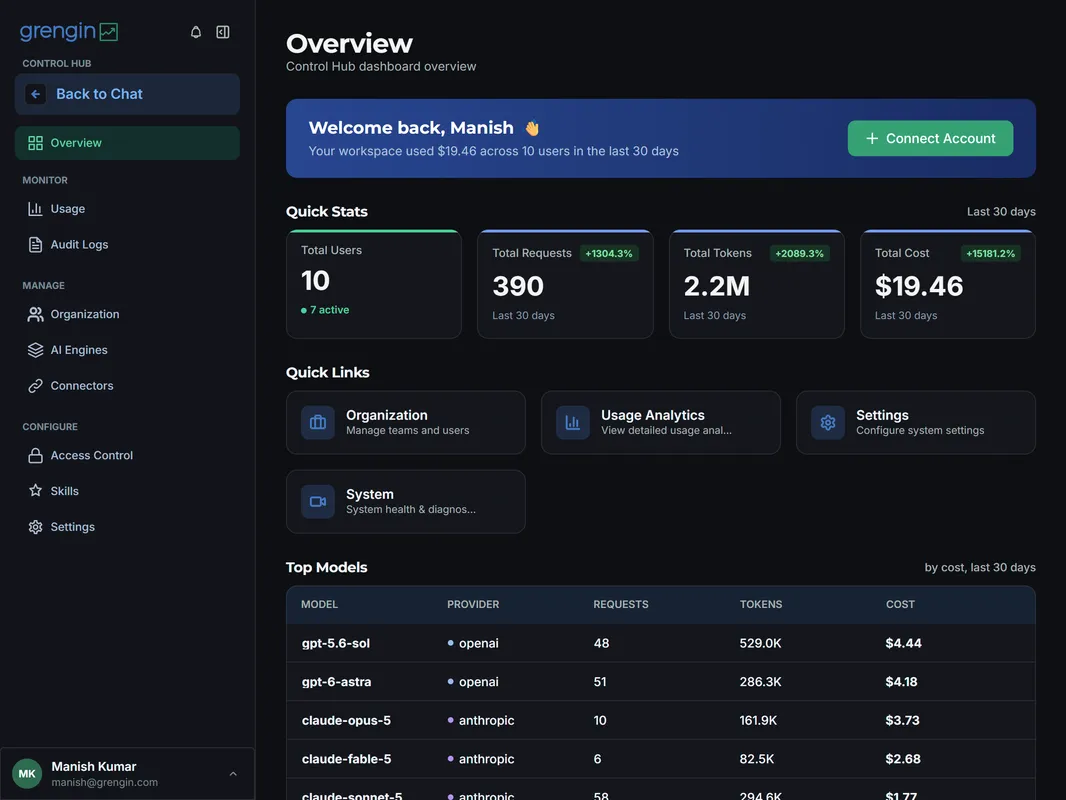Click the +15181.2% change badge
This screenshot has width=1066, height=800.
click(991, 254)
